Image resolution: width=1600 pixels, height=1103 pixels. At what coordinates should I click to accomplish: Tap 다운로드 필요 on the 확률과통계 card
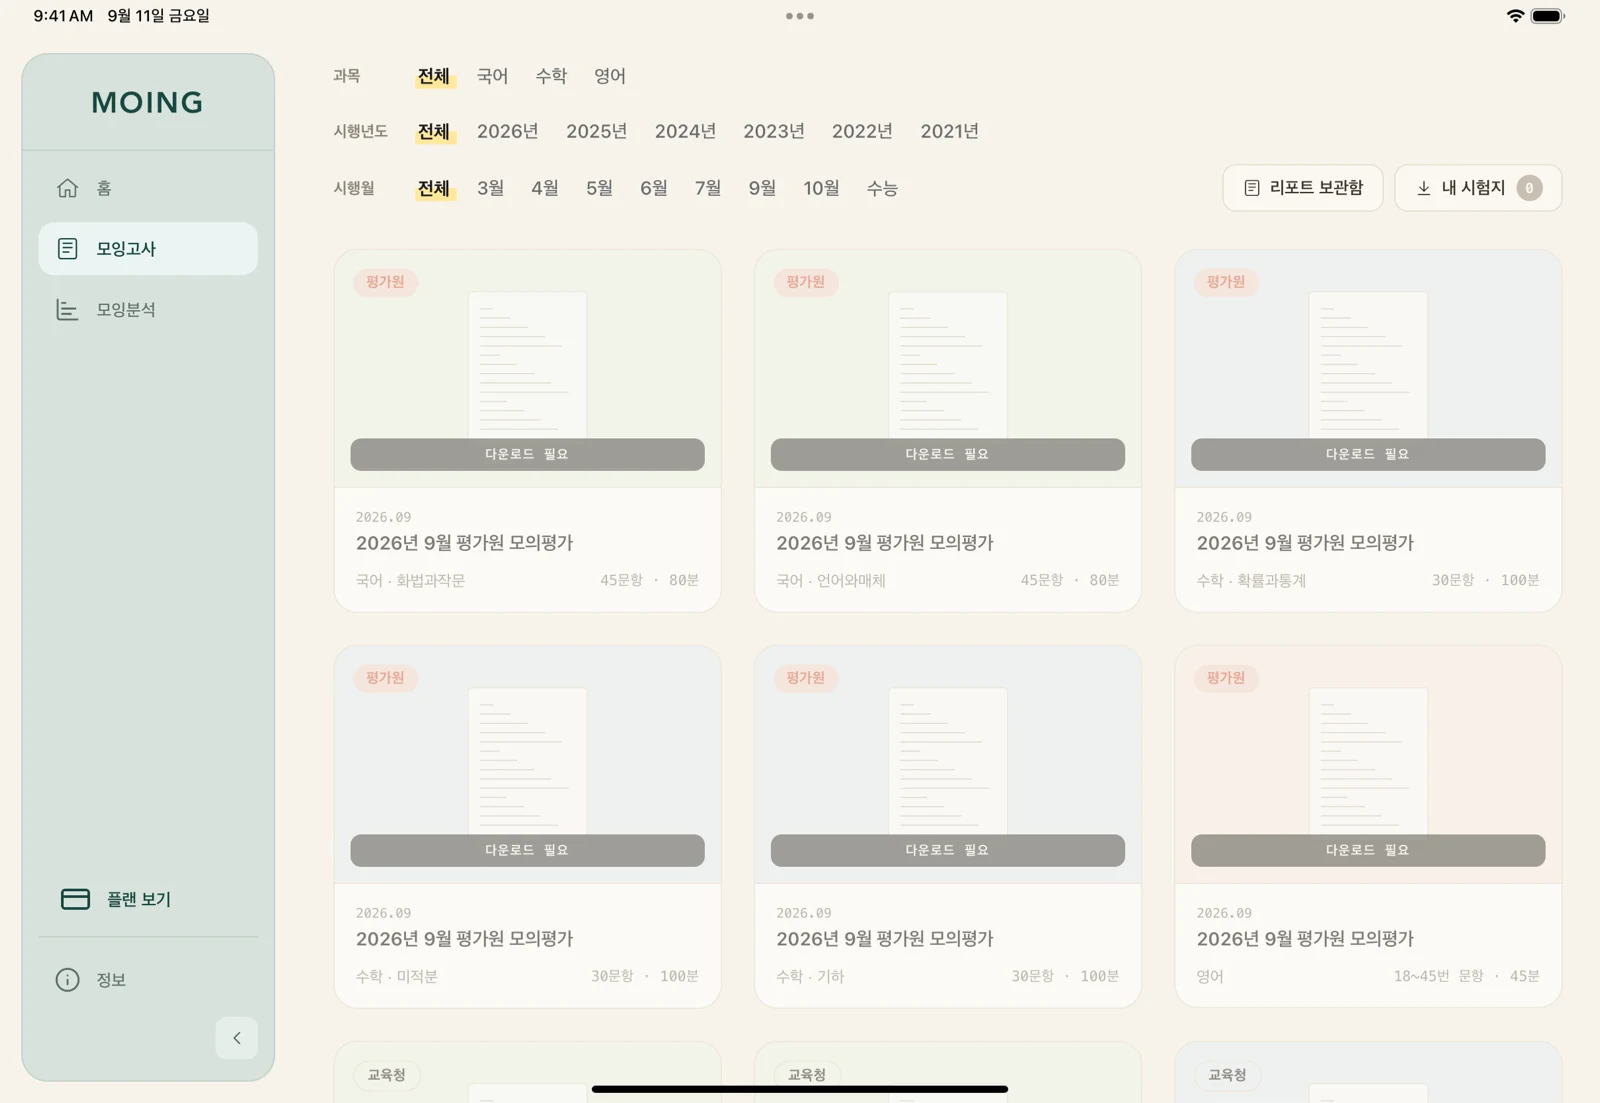[1368, 454]
